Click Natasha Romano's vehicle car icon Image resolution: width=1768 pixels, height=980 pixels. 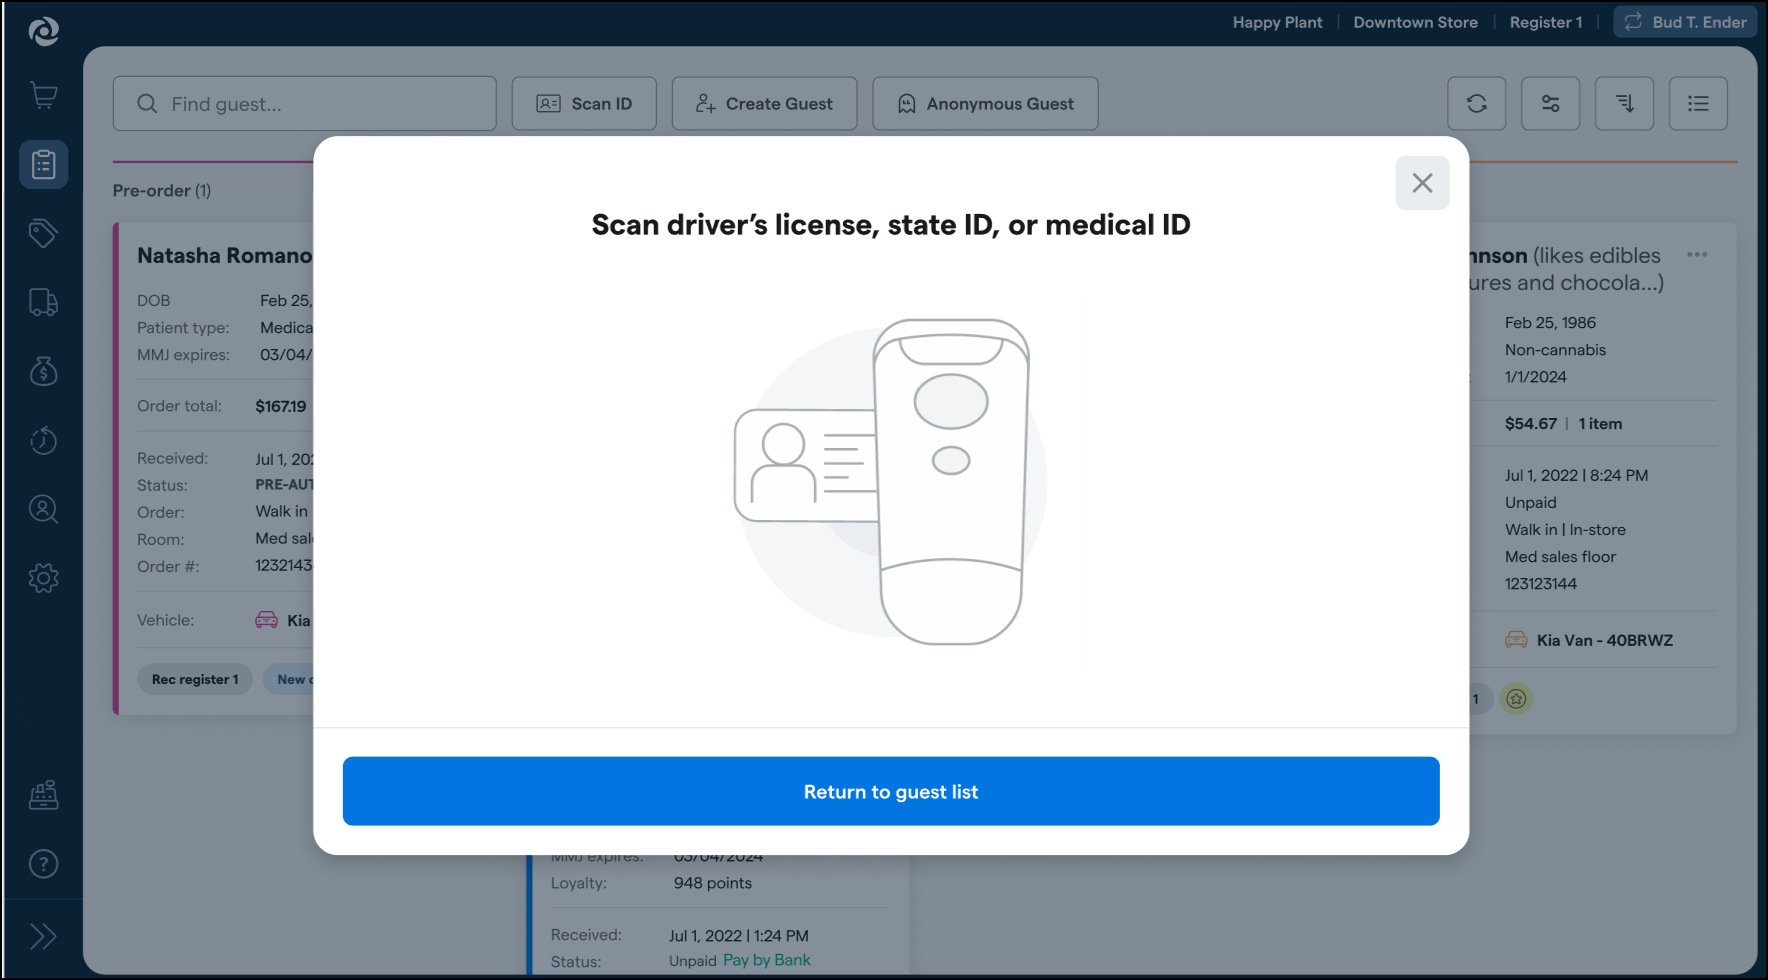[x=266, y=620]
